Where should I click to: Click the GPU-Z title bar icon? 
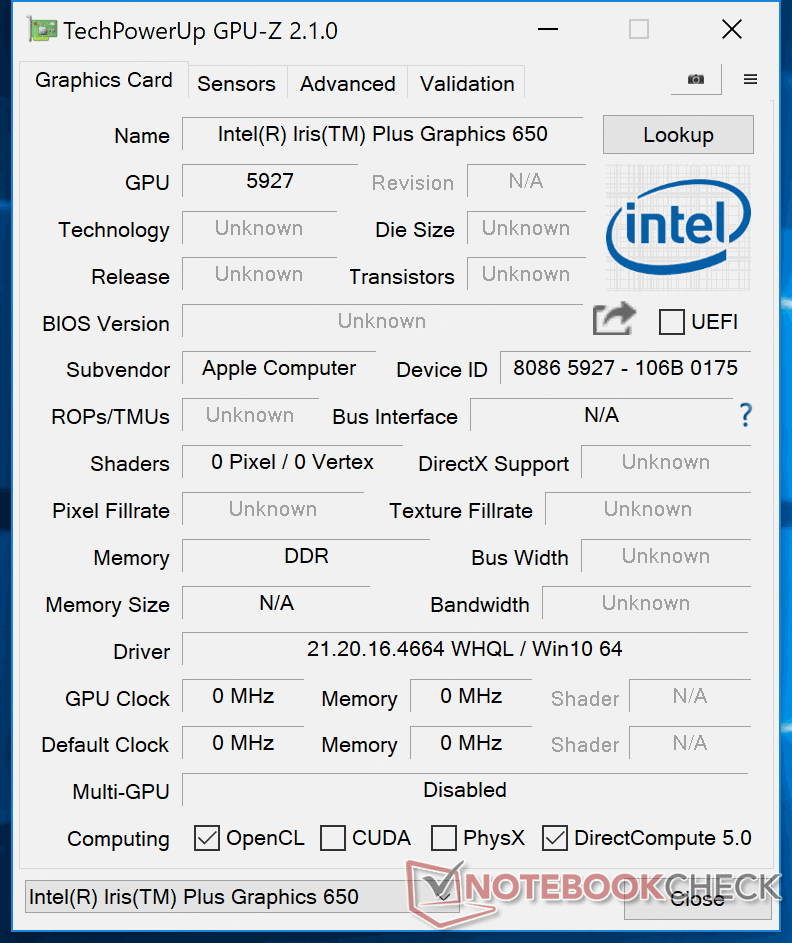42,30
